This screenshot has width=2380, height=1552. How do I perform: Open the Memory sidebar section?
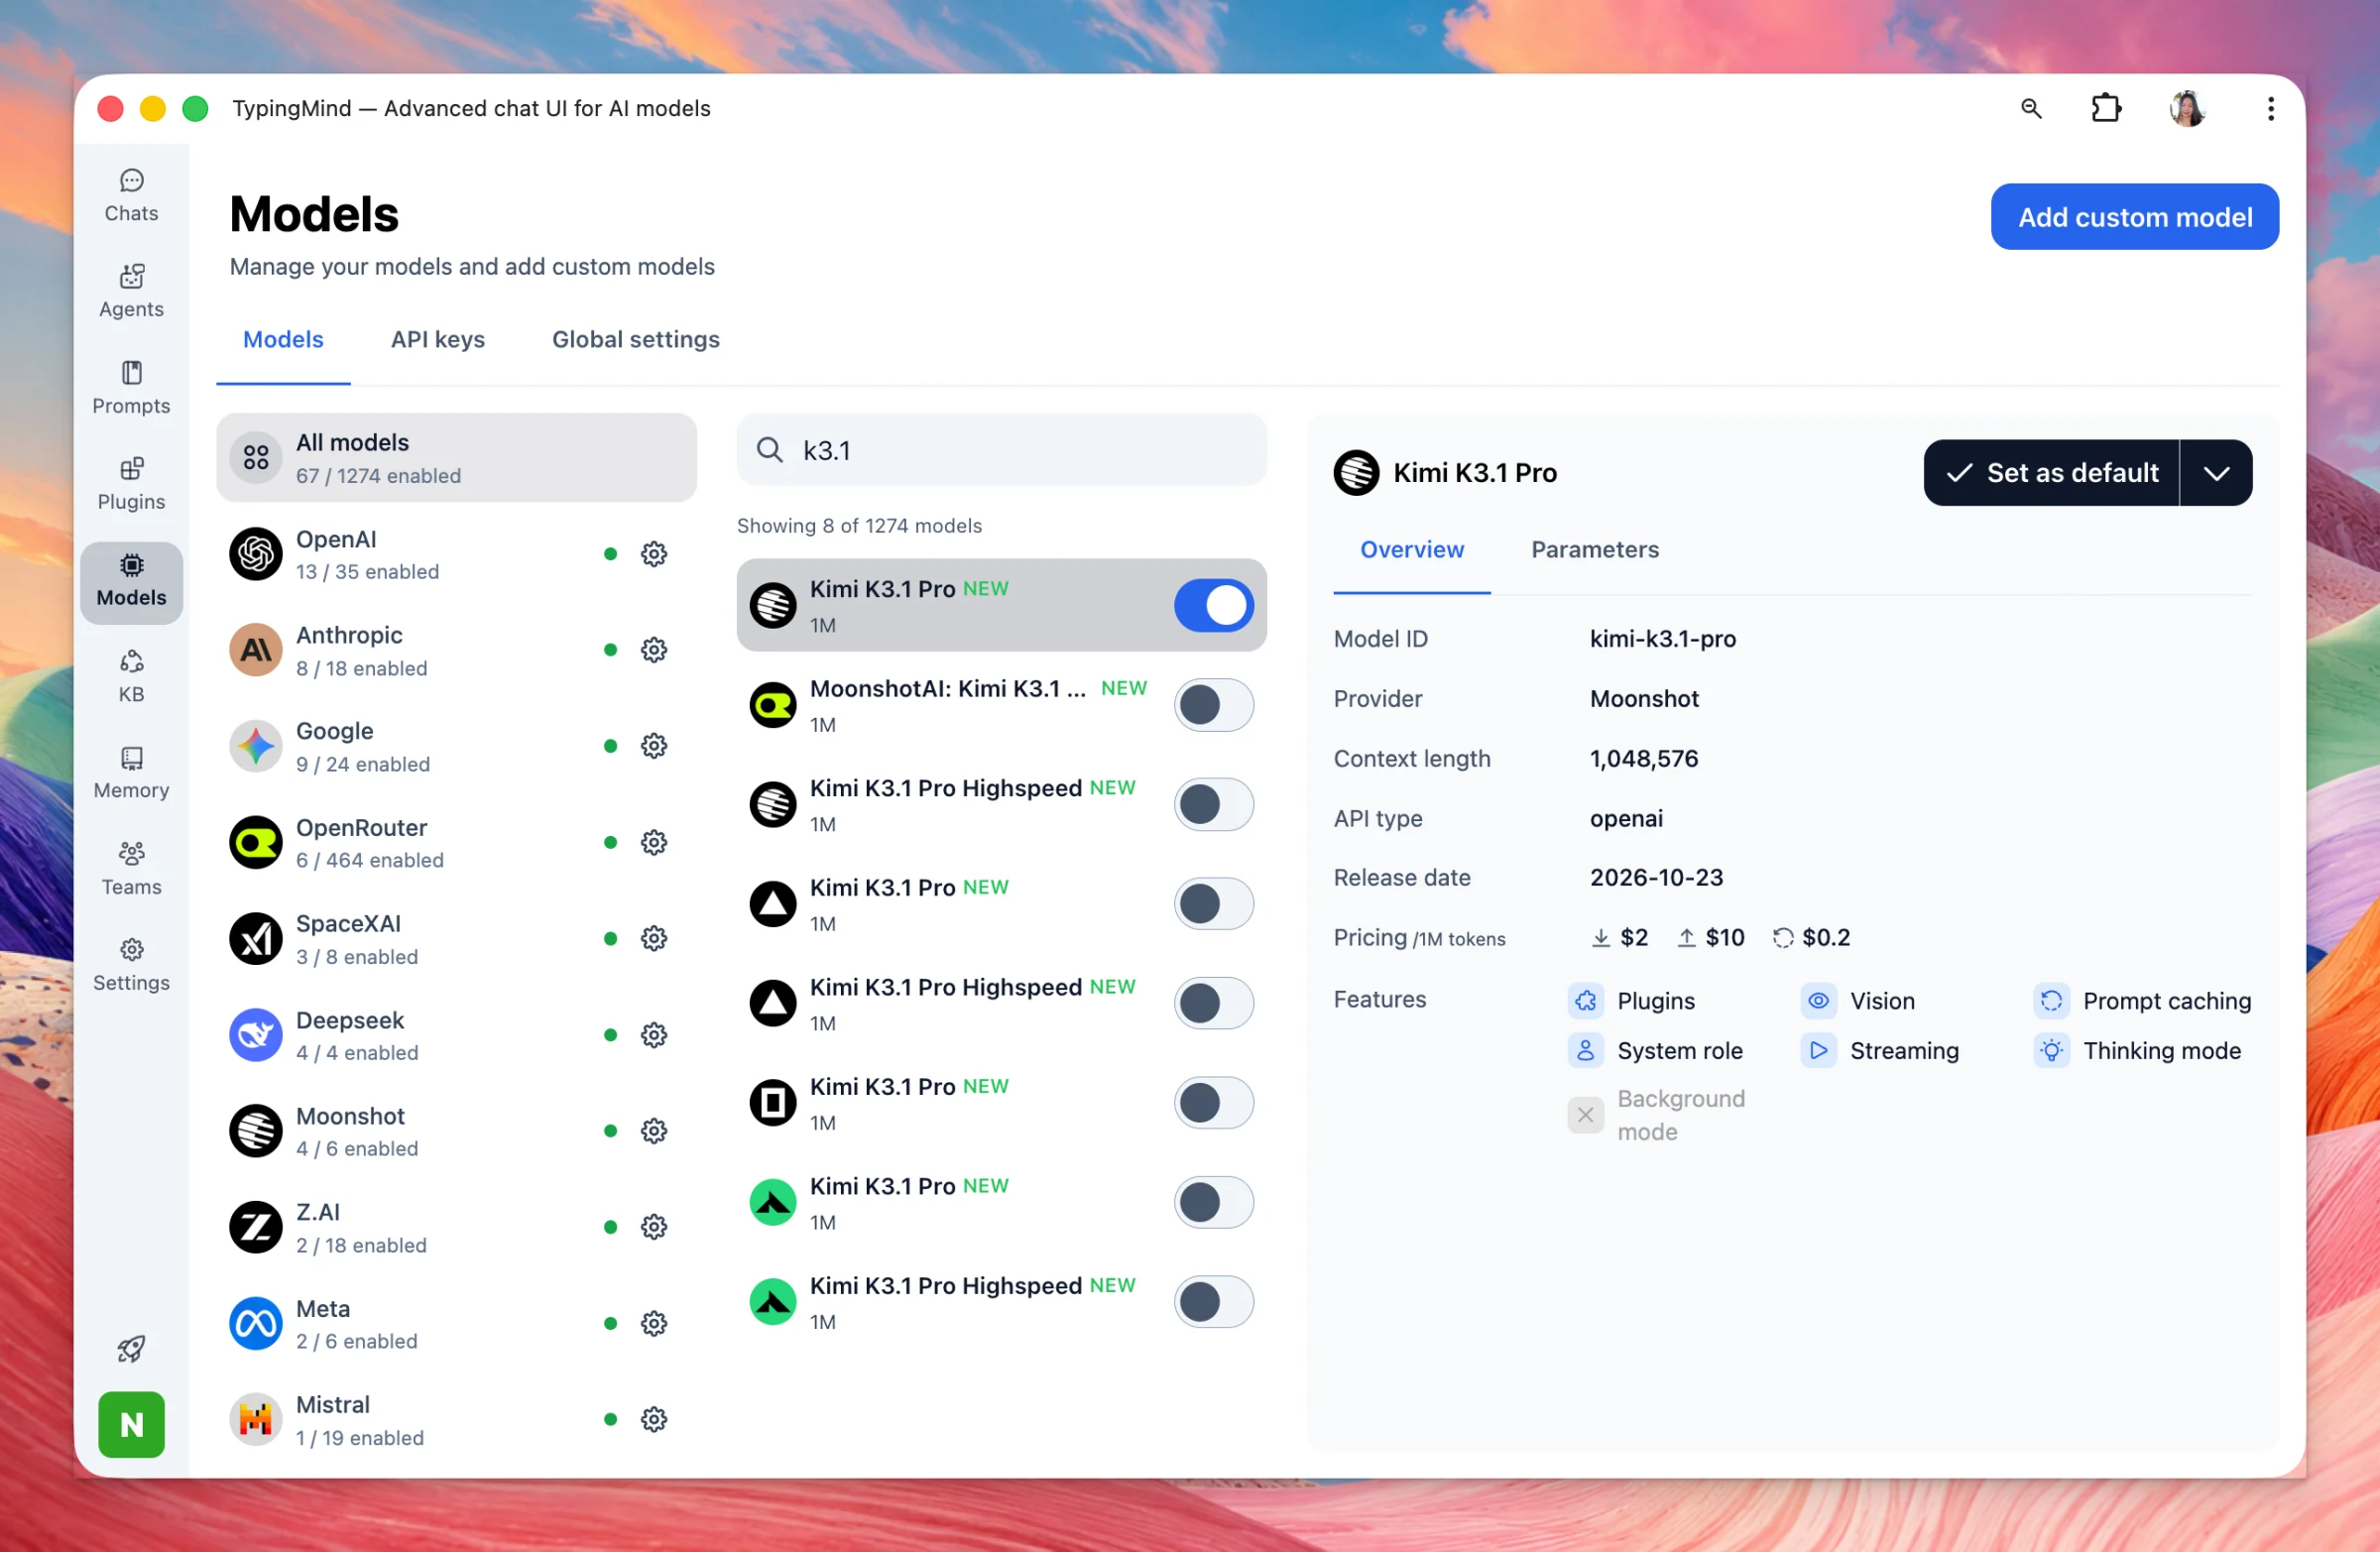[131, 773]
